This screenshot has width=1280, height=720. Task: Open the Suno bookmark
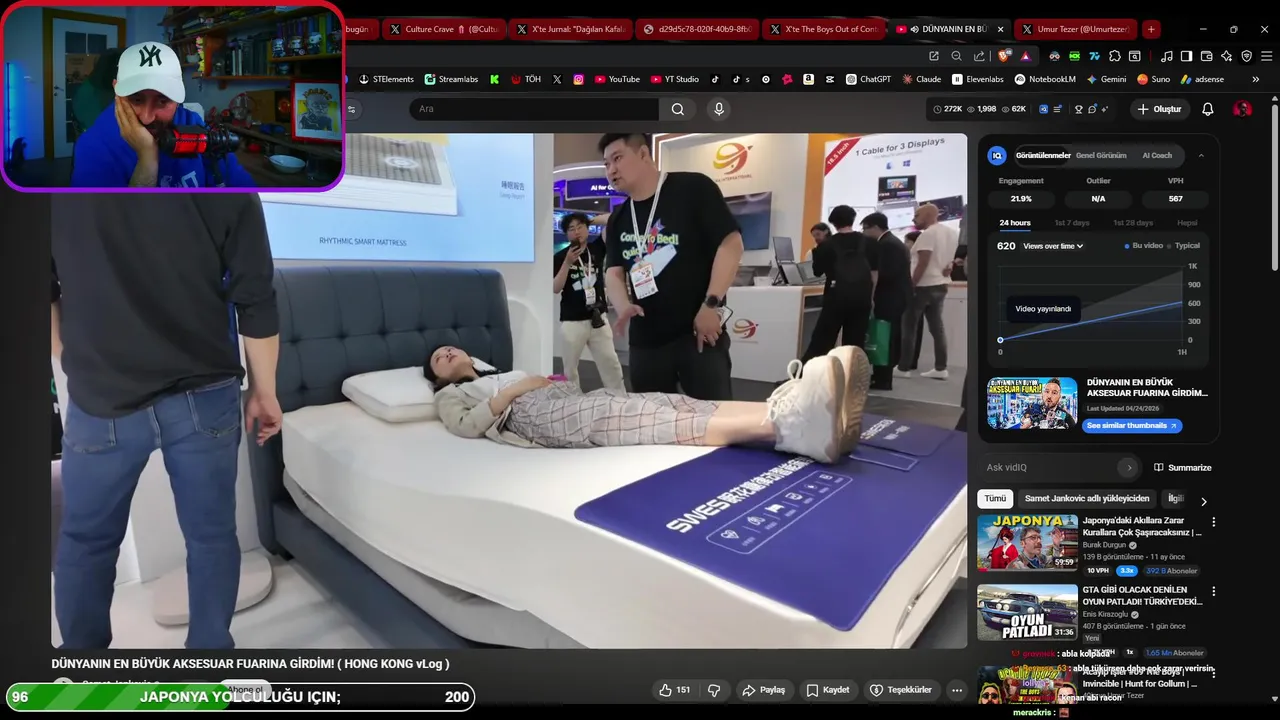[x=1153, y=79]
